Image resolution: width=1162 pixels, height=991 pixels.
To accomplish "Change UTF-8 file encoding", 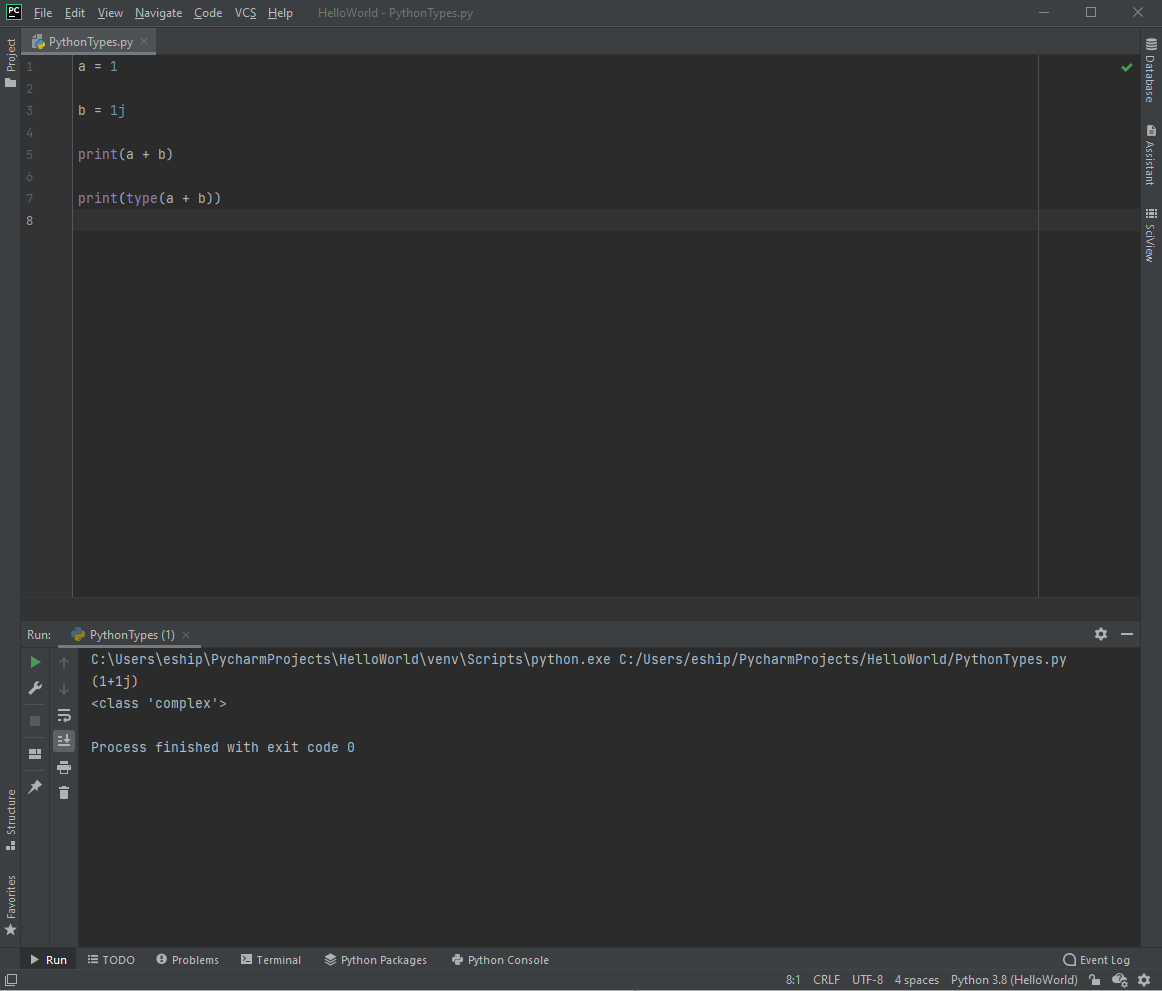I will click(x=867, y=980).
